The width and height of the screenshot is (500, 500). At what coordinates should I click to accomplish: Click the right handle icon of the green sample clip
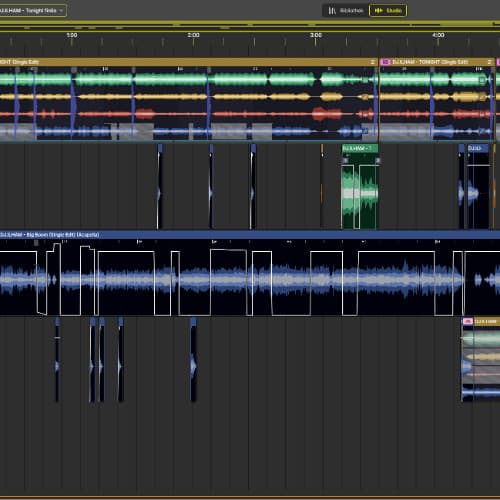[x=378, y=161]
